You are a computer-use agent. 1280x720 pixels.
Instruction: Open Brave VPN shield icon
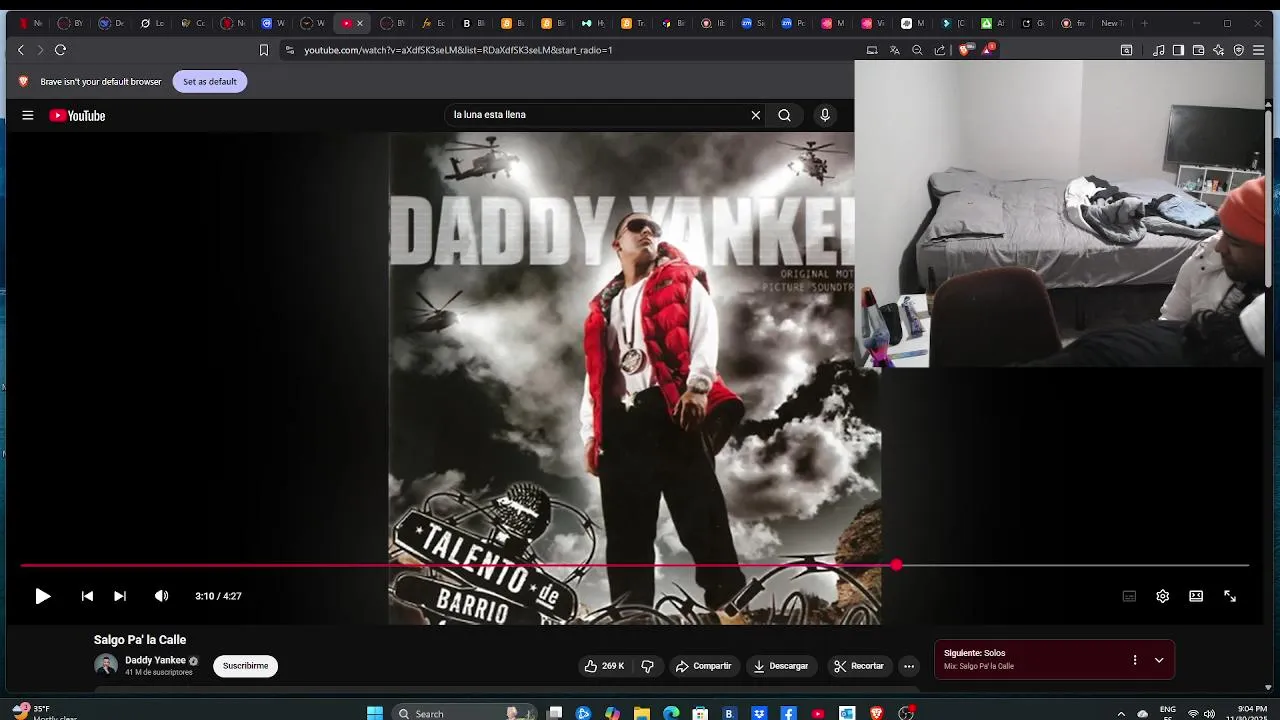1238,50
